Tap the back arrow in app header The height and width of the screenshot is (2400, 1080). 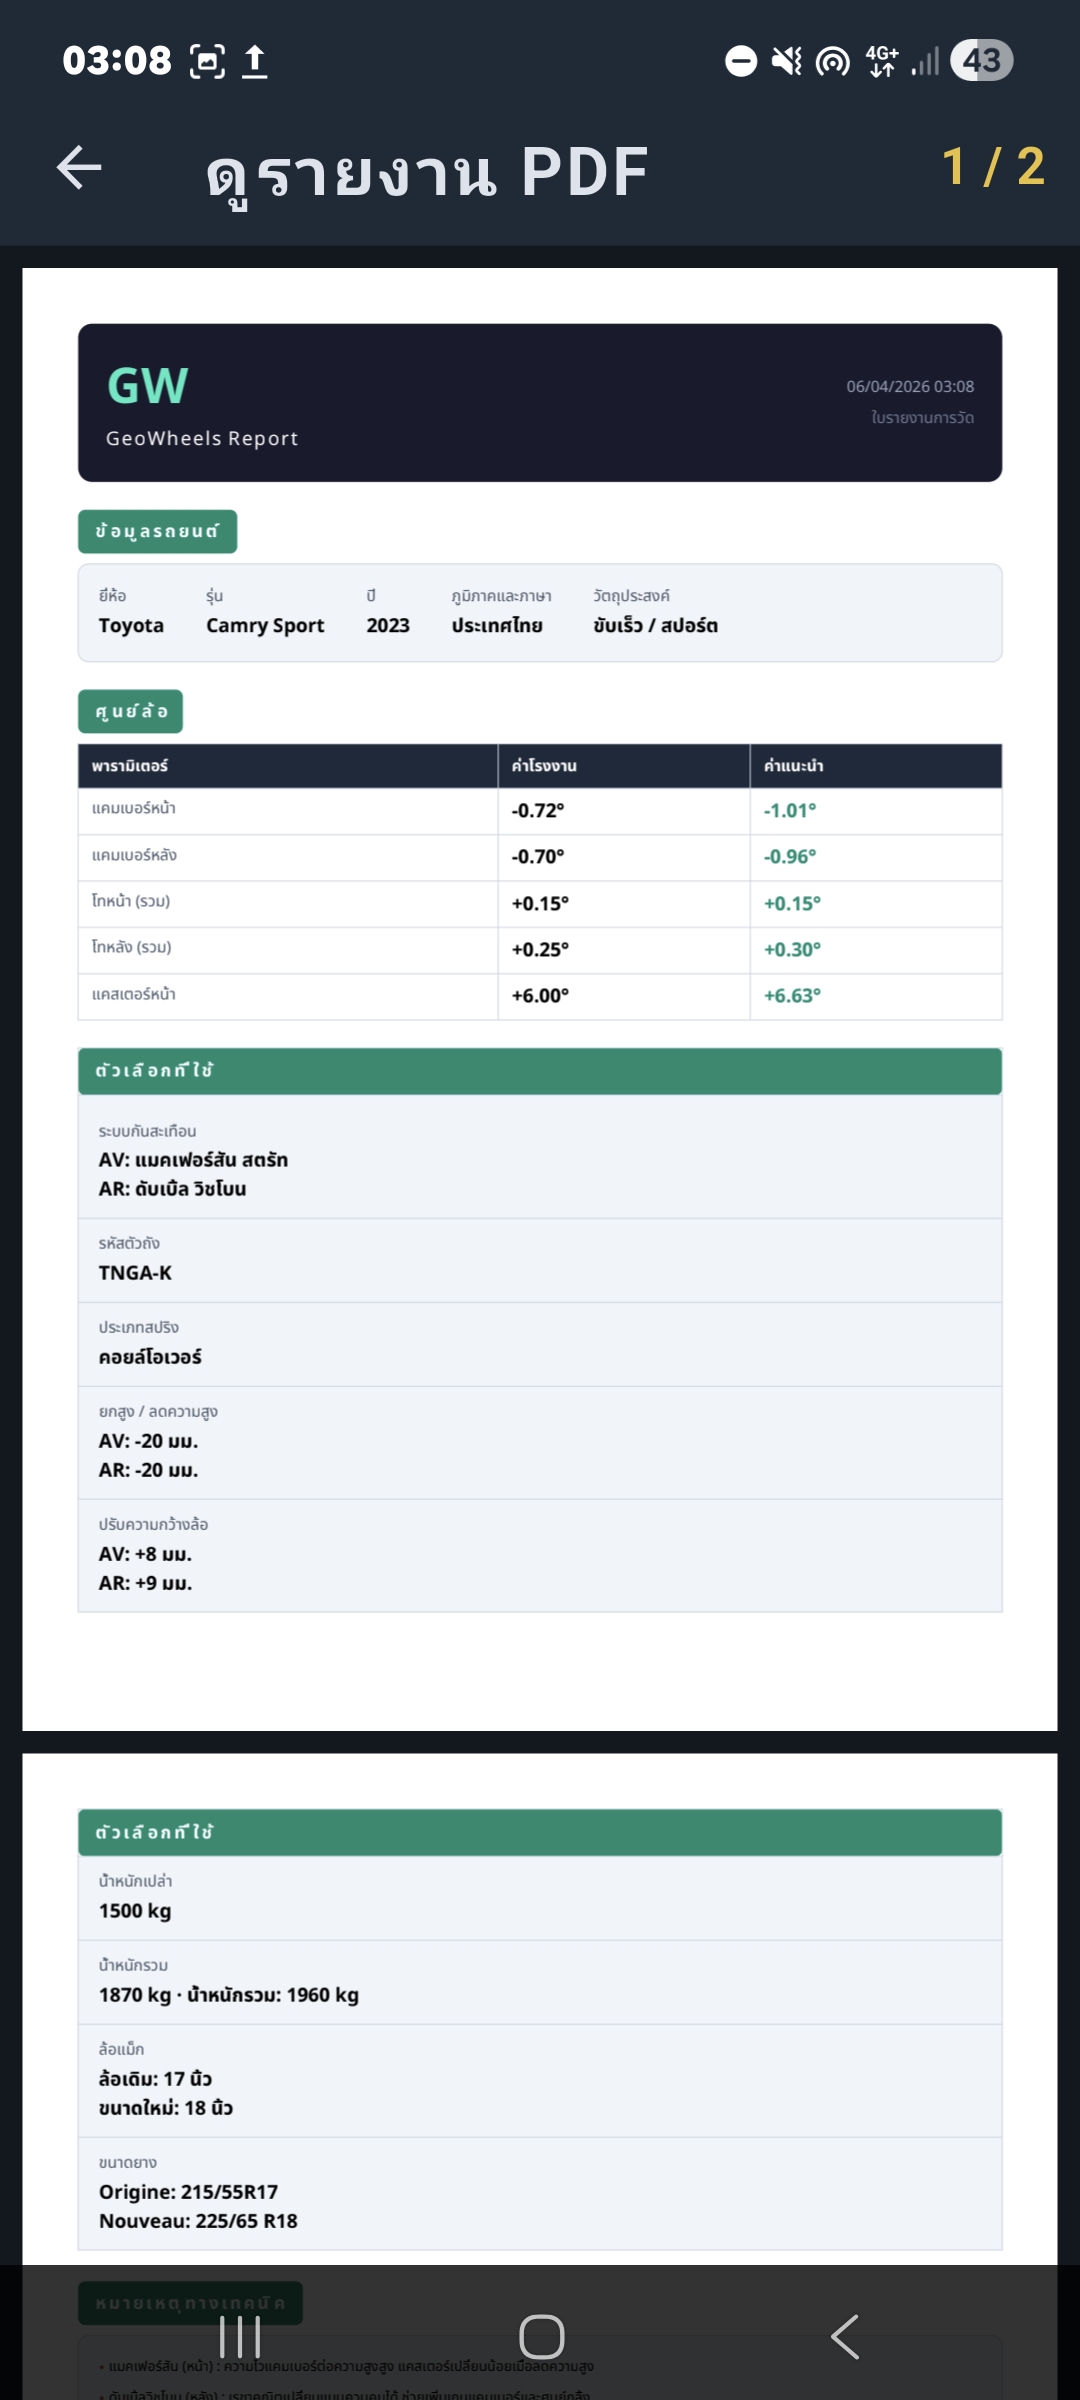[80, 167]
